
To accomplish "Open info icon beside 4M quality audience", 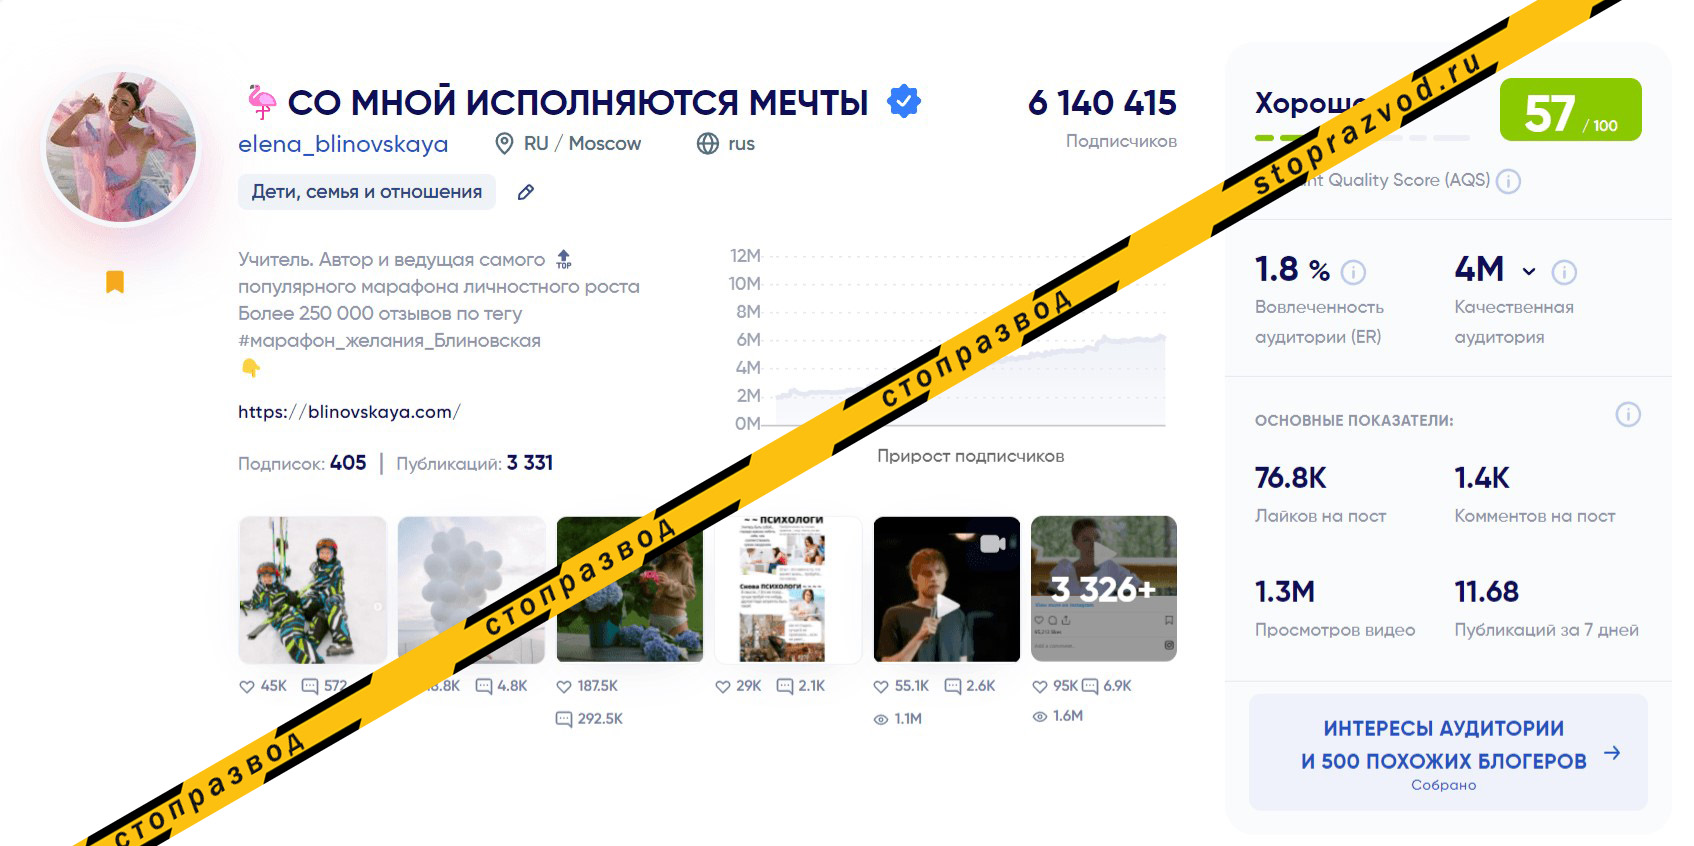I will (1564, 272).
